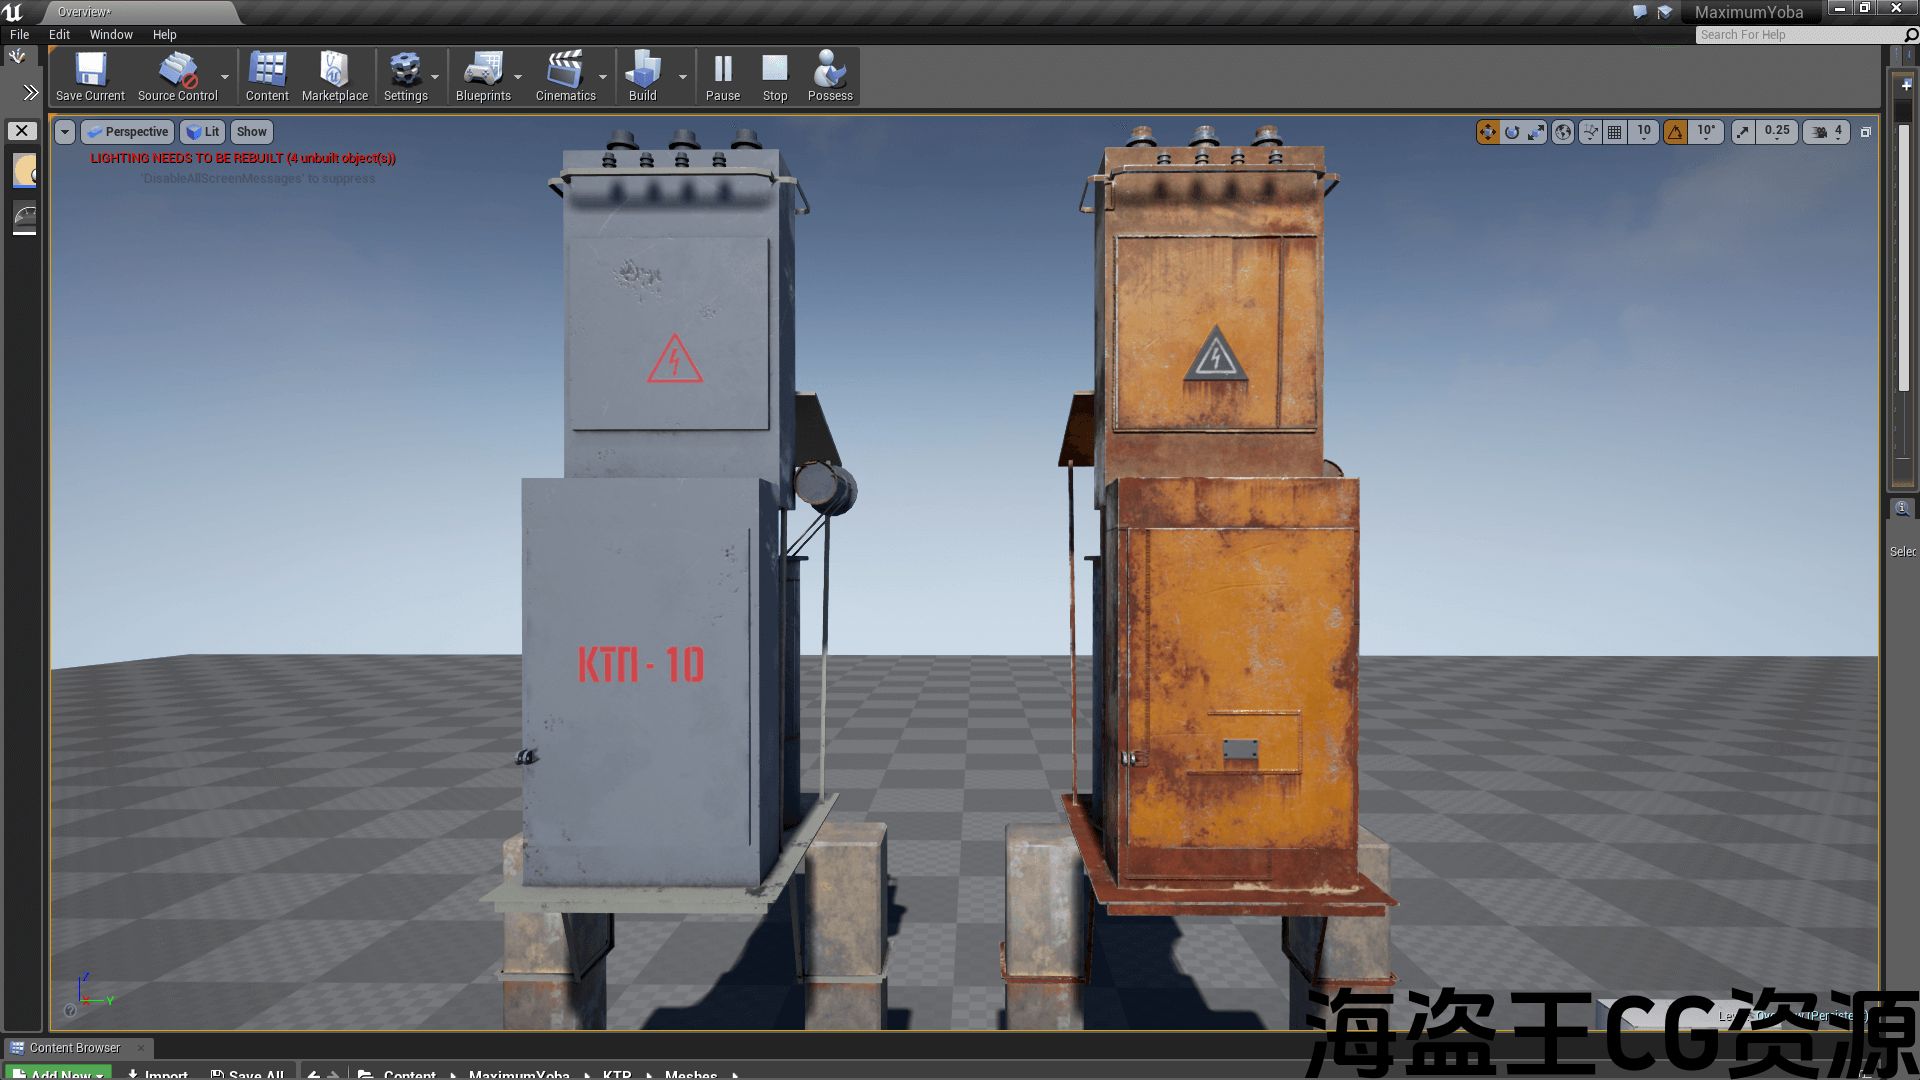Click the Perspective view mode button
Viewport: 1920px width, 1080px height.
tap(128, 132)
